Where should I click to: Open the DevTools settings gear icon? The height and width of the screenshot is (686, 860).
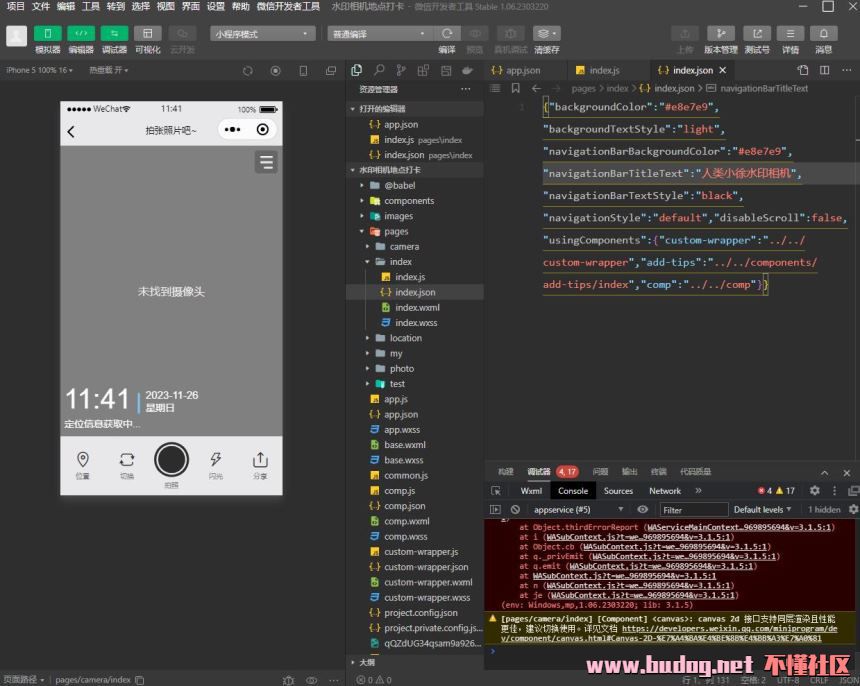(814, 491)
